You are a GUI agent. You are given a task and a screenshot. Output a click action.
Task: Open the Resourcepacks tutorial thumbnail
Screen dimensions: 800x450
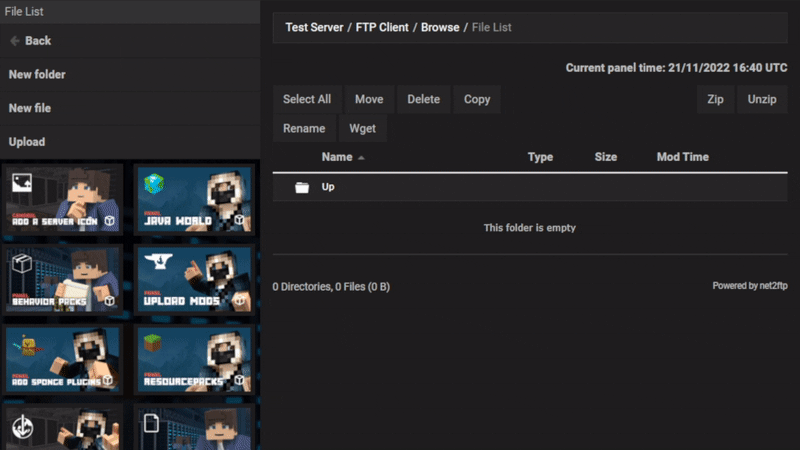(x=192, y=358)
